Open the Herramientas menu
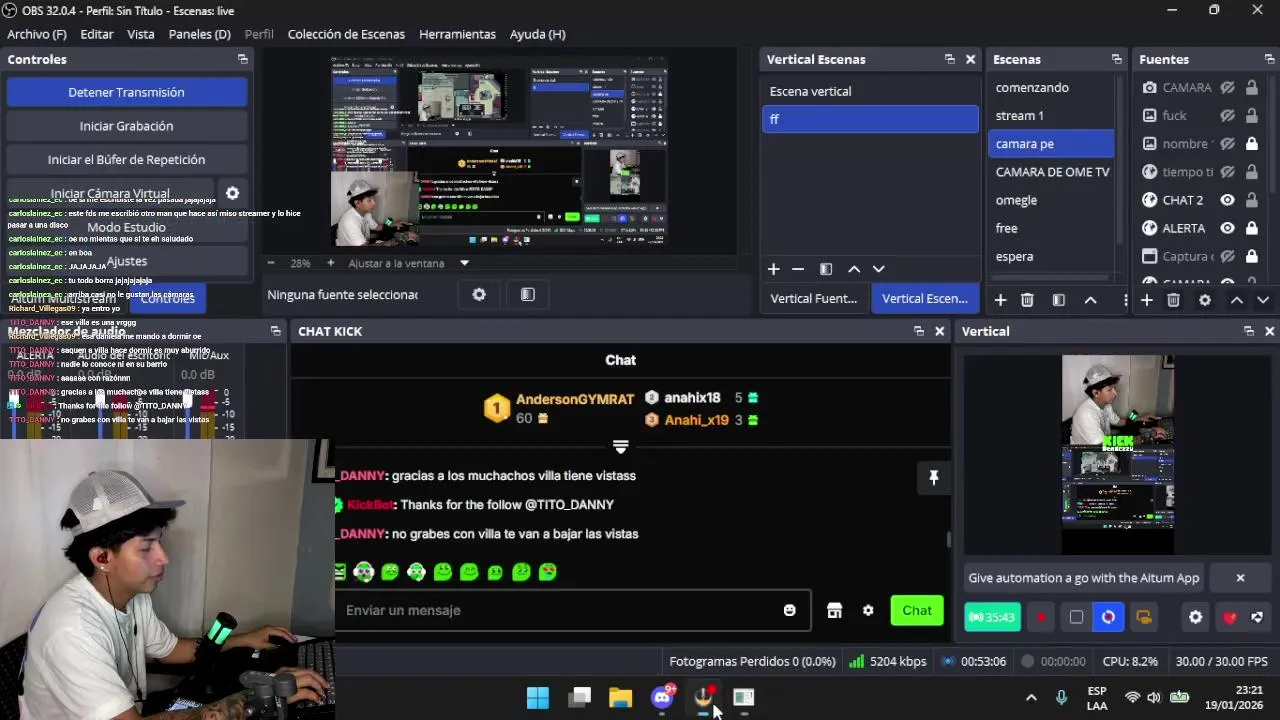Screen dimensions: 1280x720 coord(457,34)
